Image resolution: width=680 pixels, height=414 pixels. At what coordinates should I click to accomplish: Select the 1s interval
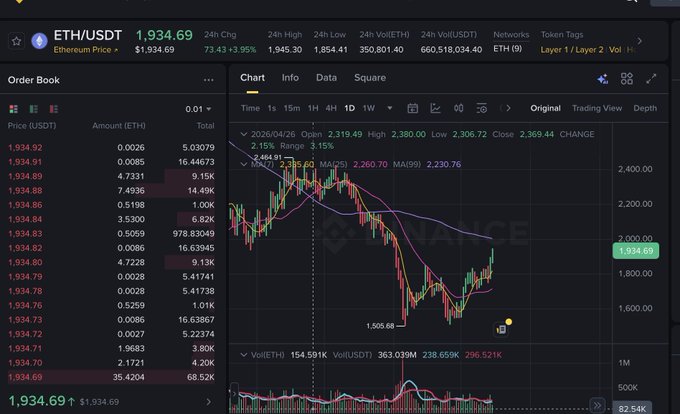point(271,108)
